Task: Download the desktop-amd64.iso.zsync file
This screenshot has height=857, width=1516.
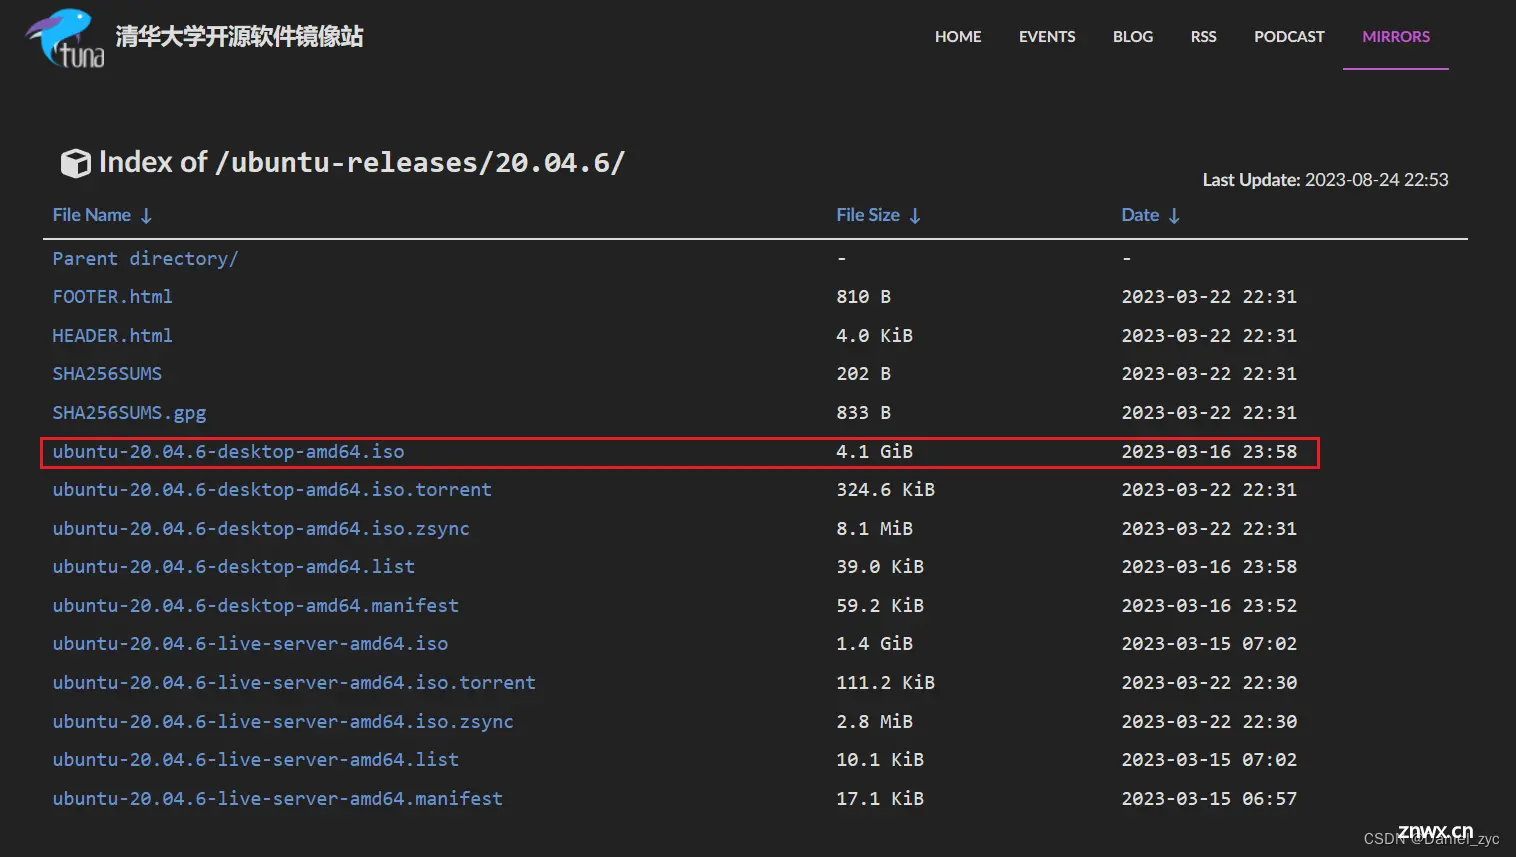Action: tap(261, 529)
